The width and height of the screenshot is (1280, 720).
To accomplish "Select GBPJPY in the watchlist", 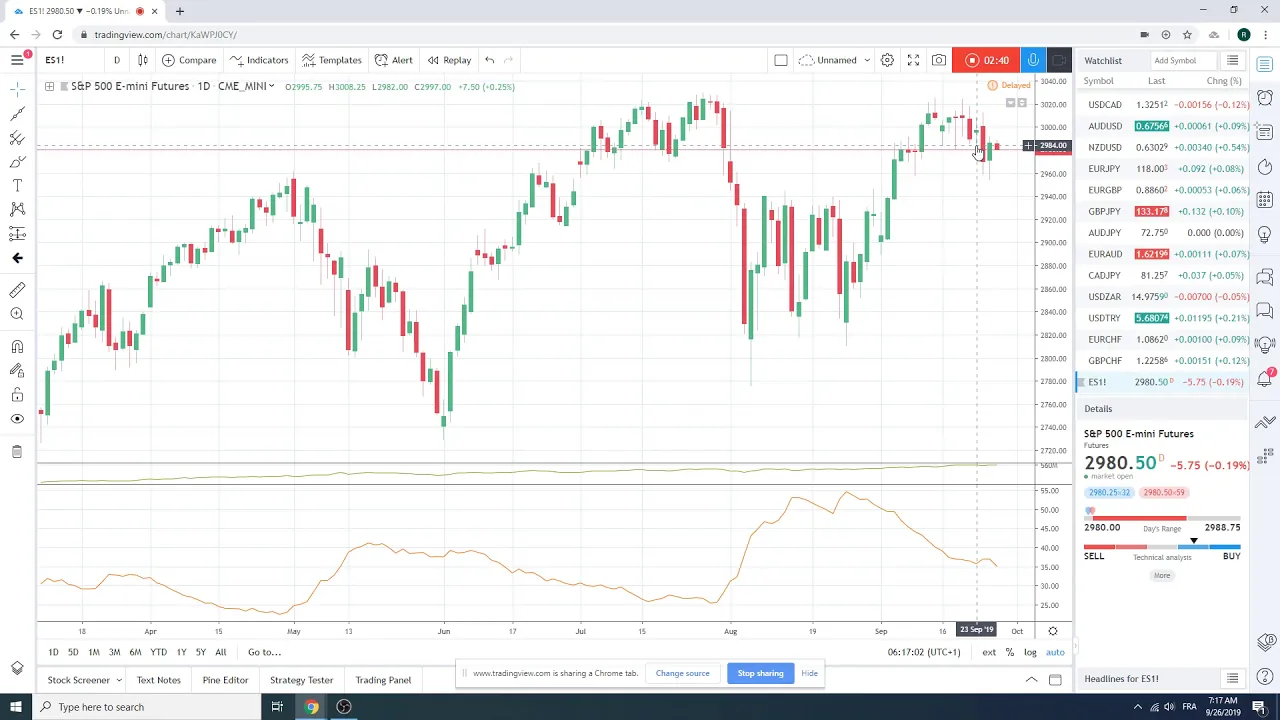I will click(1163, 212).
